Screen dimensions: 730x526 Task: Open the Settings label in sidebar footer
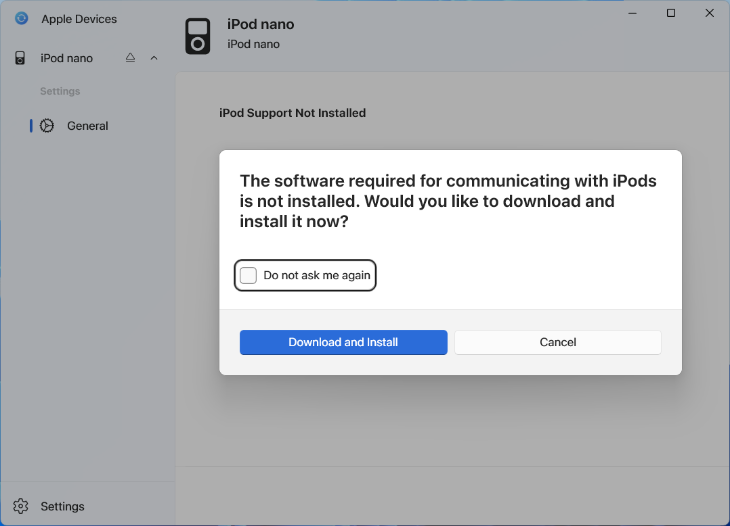click(x=62, y=506)
